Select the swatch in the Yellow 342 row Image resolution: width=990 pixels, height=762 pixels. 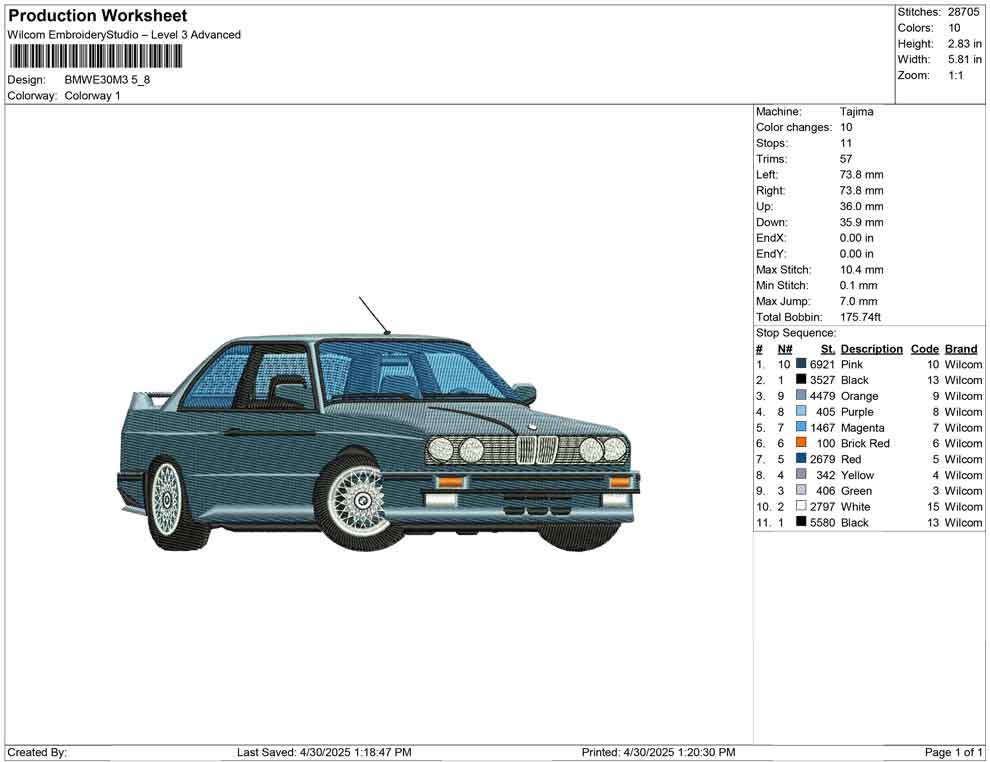point(801,475)
